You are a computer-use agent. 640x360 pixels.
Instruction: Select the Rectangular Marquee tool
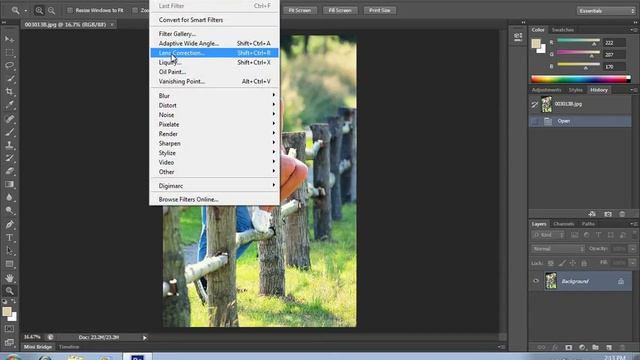coord(9,52)
